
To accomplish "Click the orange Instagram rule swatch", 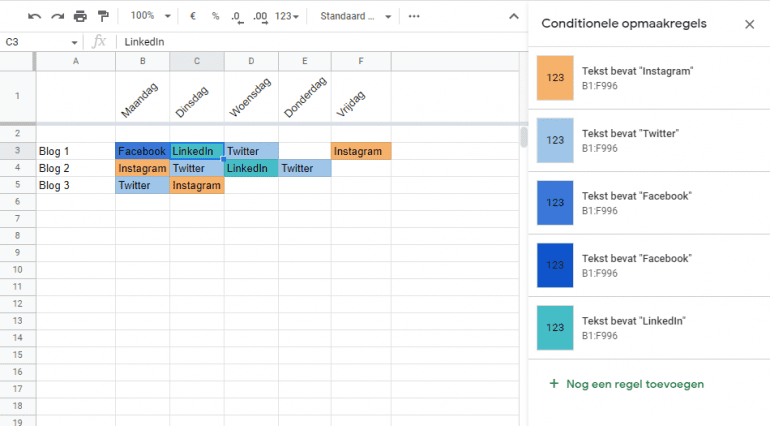I will click(x=555, y=78).
